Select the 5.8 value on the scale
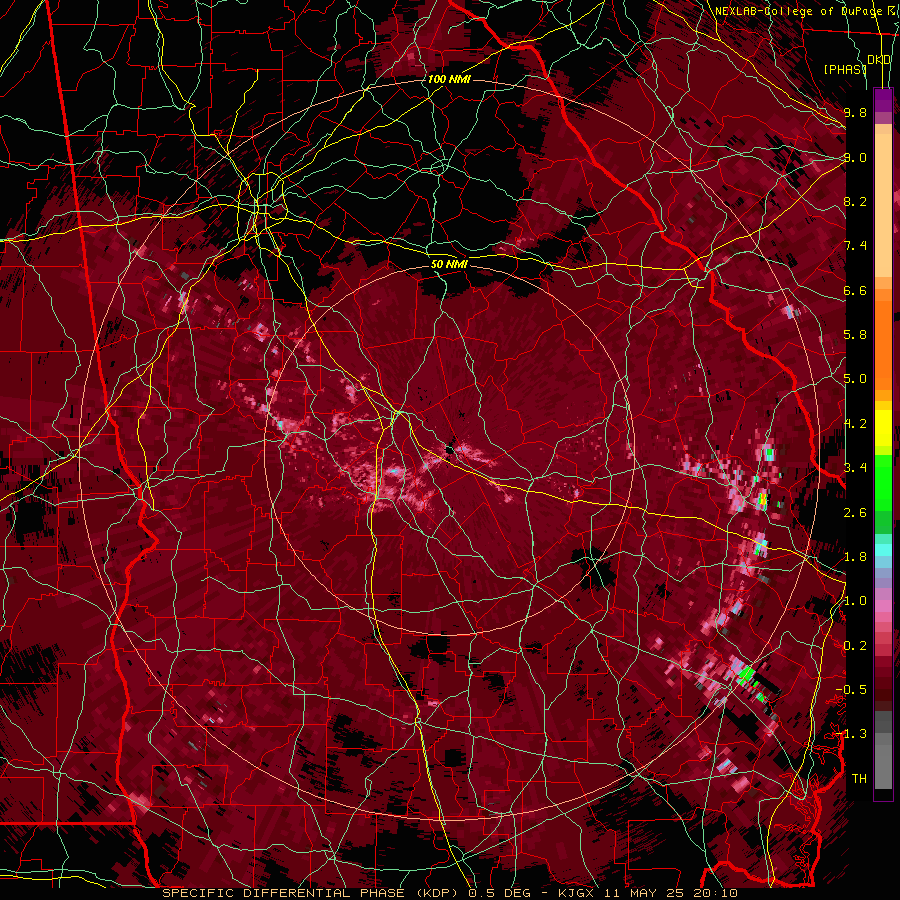Screen dimensions: 900x900 (855, 335)
